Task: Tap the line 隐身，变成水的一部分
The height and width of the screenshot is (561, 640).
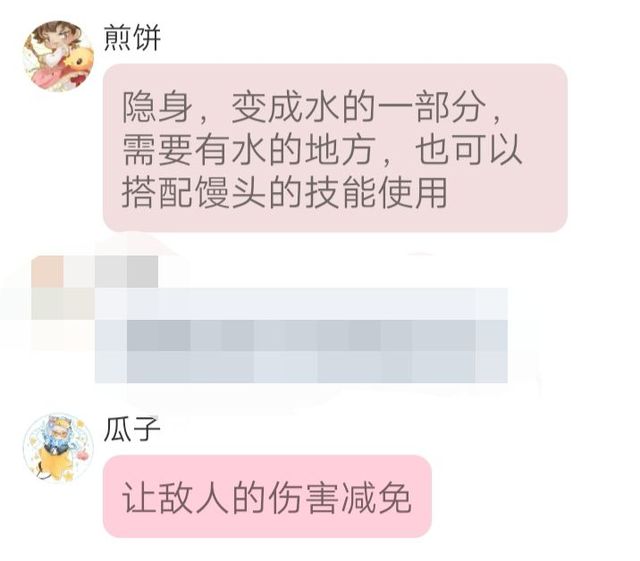Action: (312, 108)
